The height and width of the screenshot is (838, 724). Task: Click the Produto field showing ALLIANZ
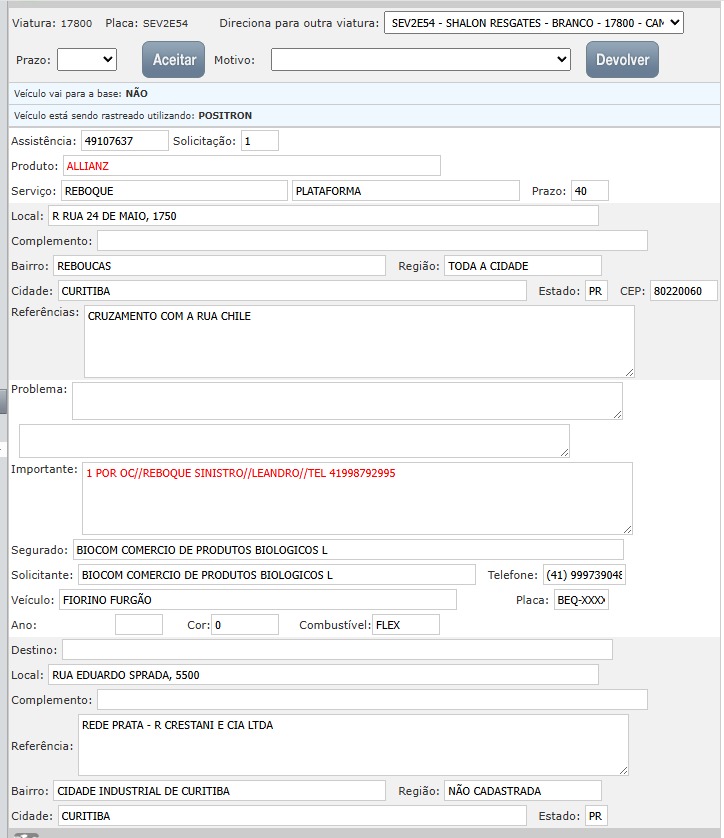pos(251,166)
